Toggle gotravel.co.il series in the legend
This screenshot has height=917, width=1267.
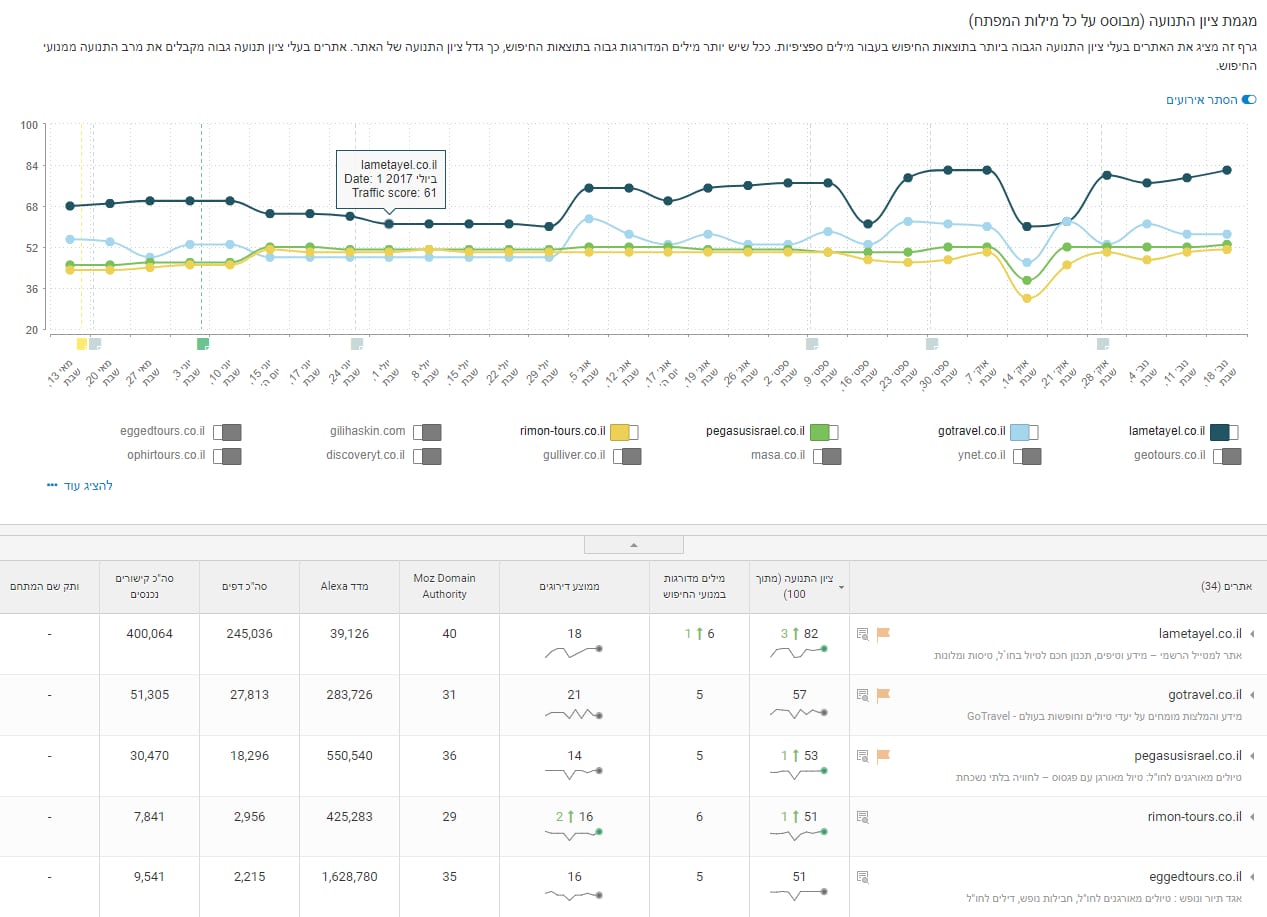(x=1024, y=432)
